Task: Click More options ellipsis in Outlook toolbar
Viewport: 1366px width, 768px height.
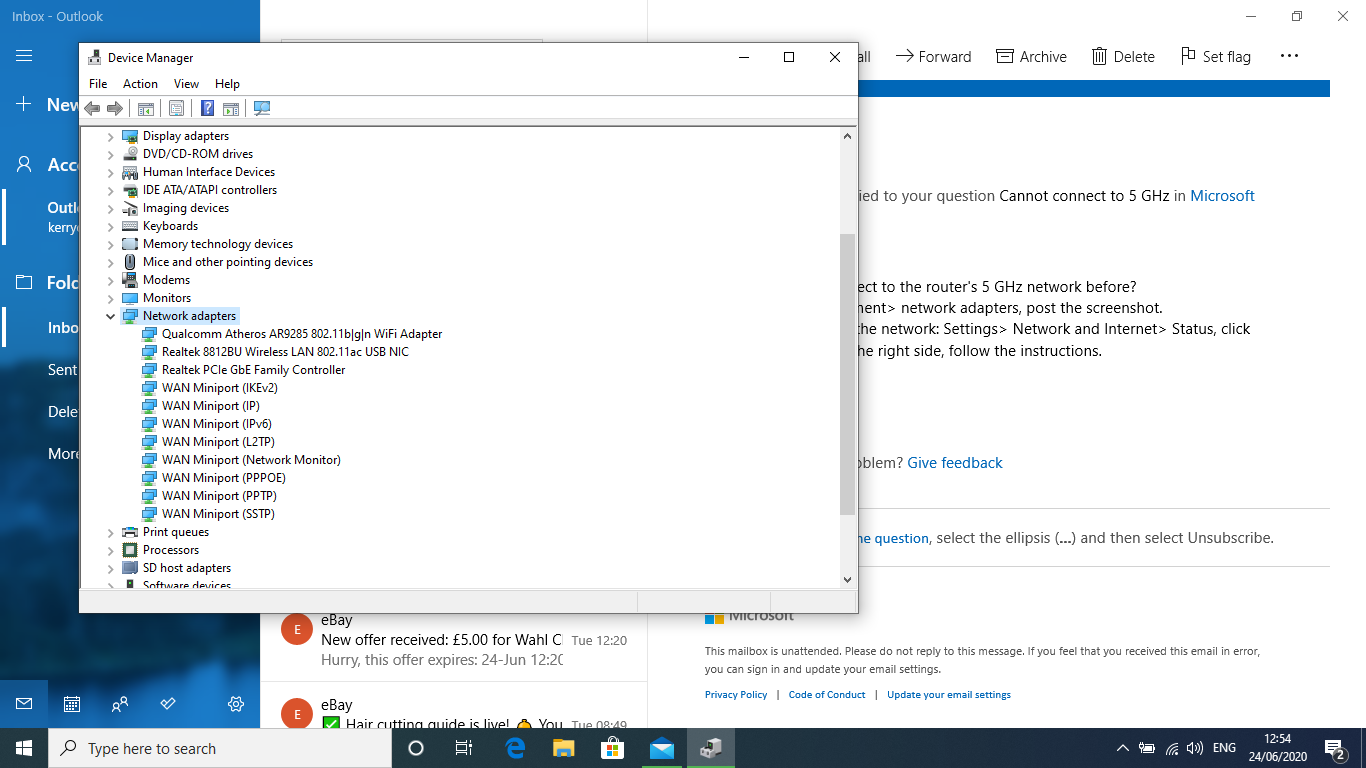Action: [x=1289, y=56]
